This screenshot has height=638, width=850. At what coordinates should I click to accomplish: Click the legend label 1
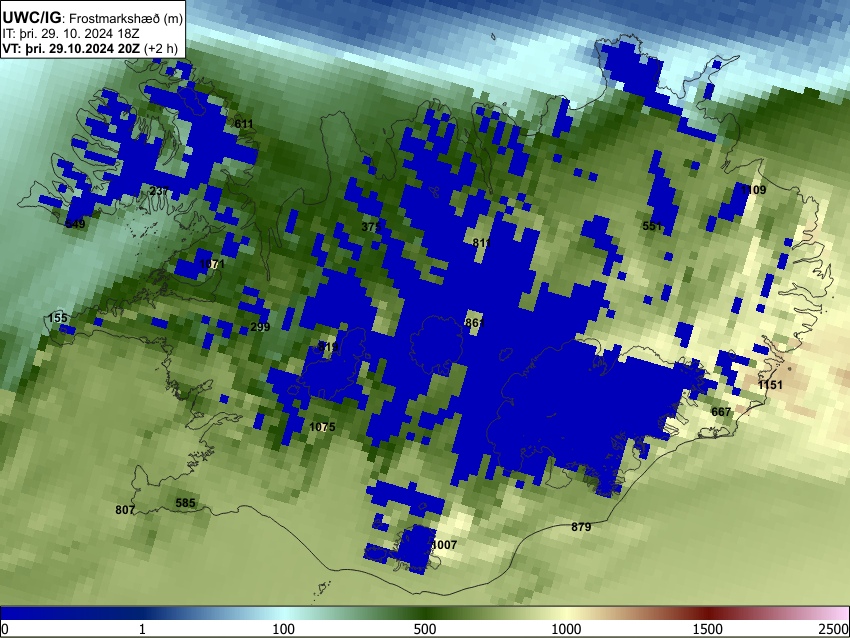pos(142,629)
